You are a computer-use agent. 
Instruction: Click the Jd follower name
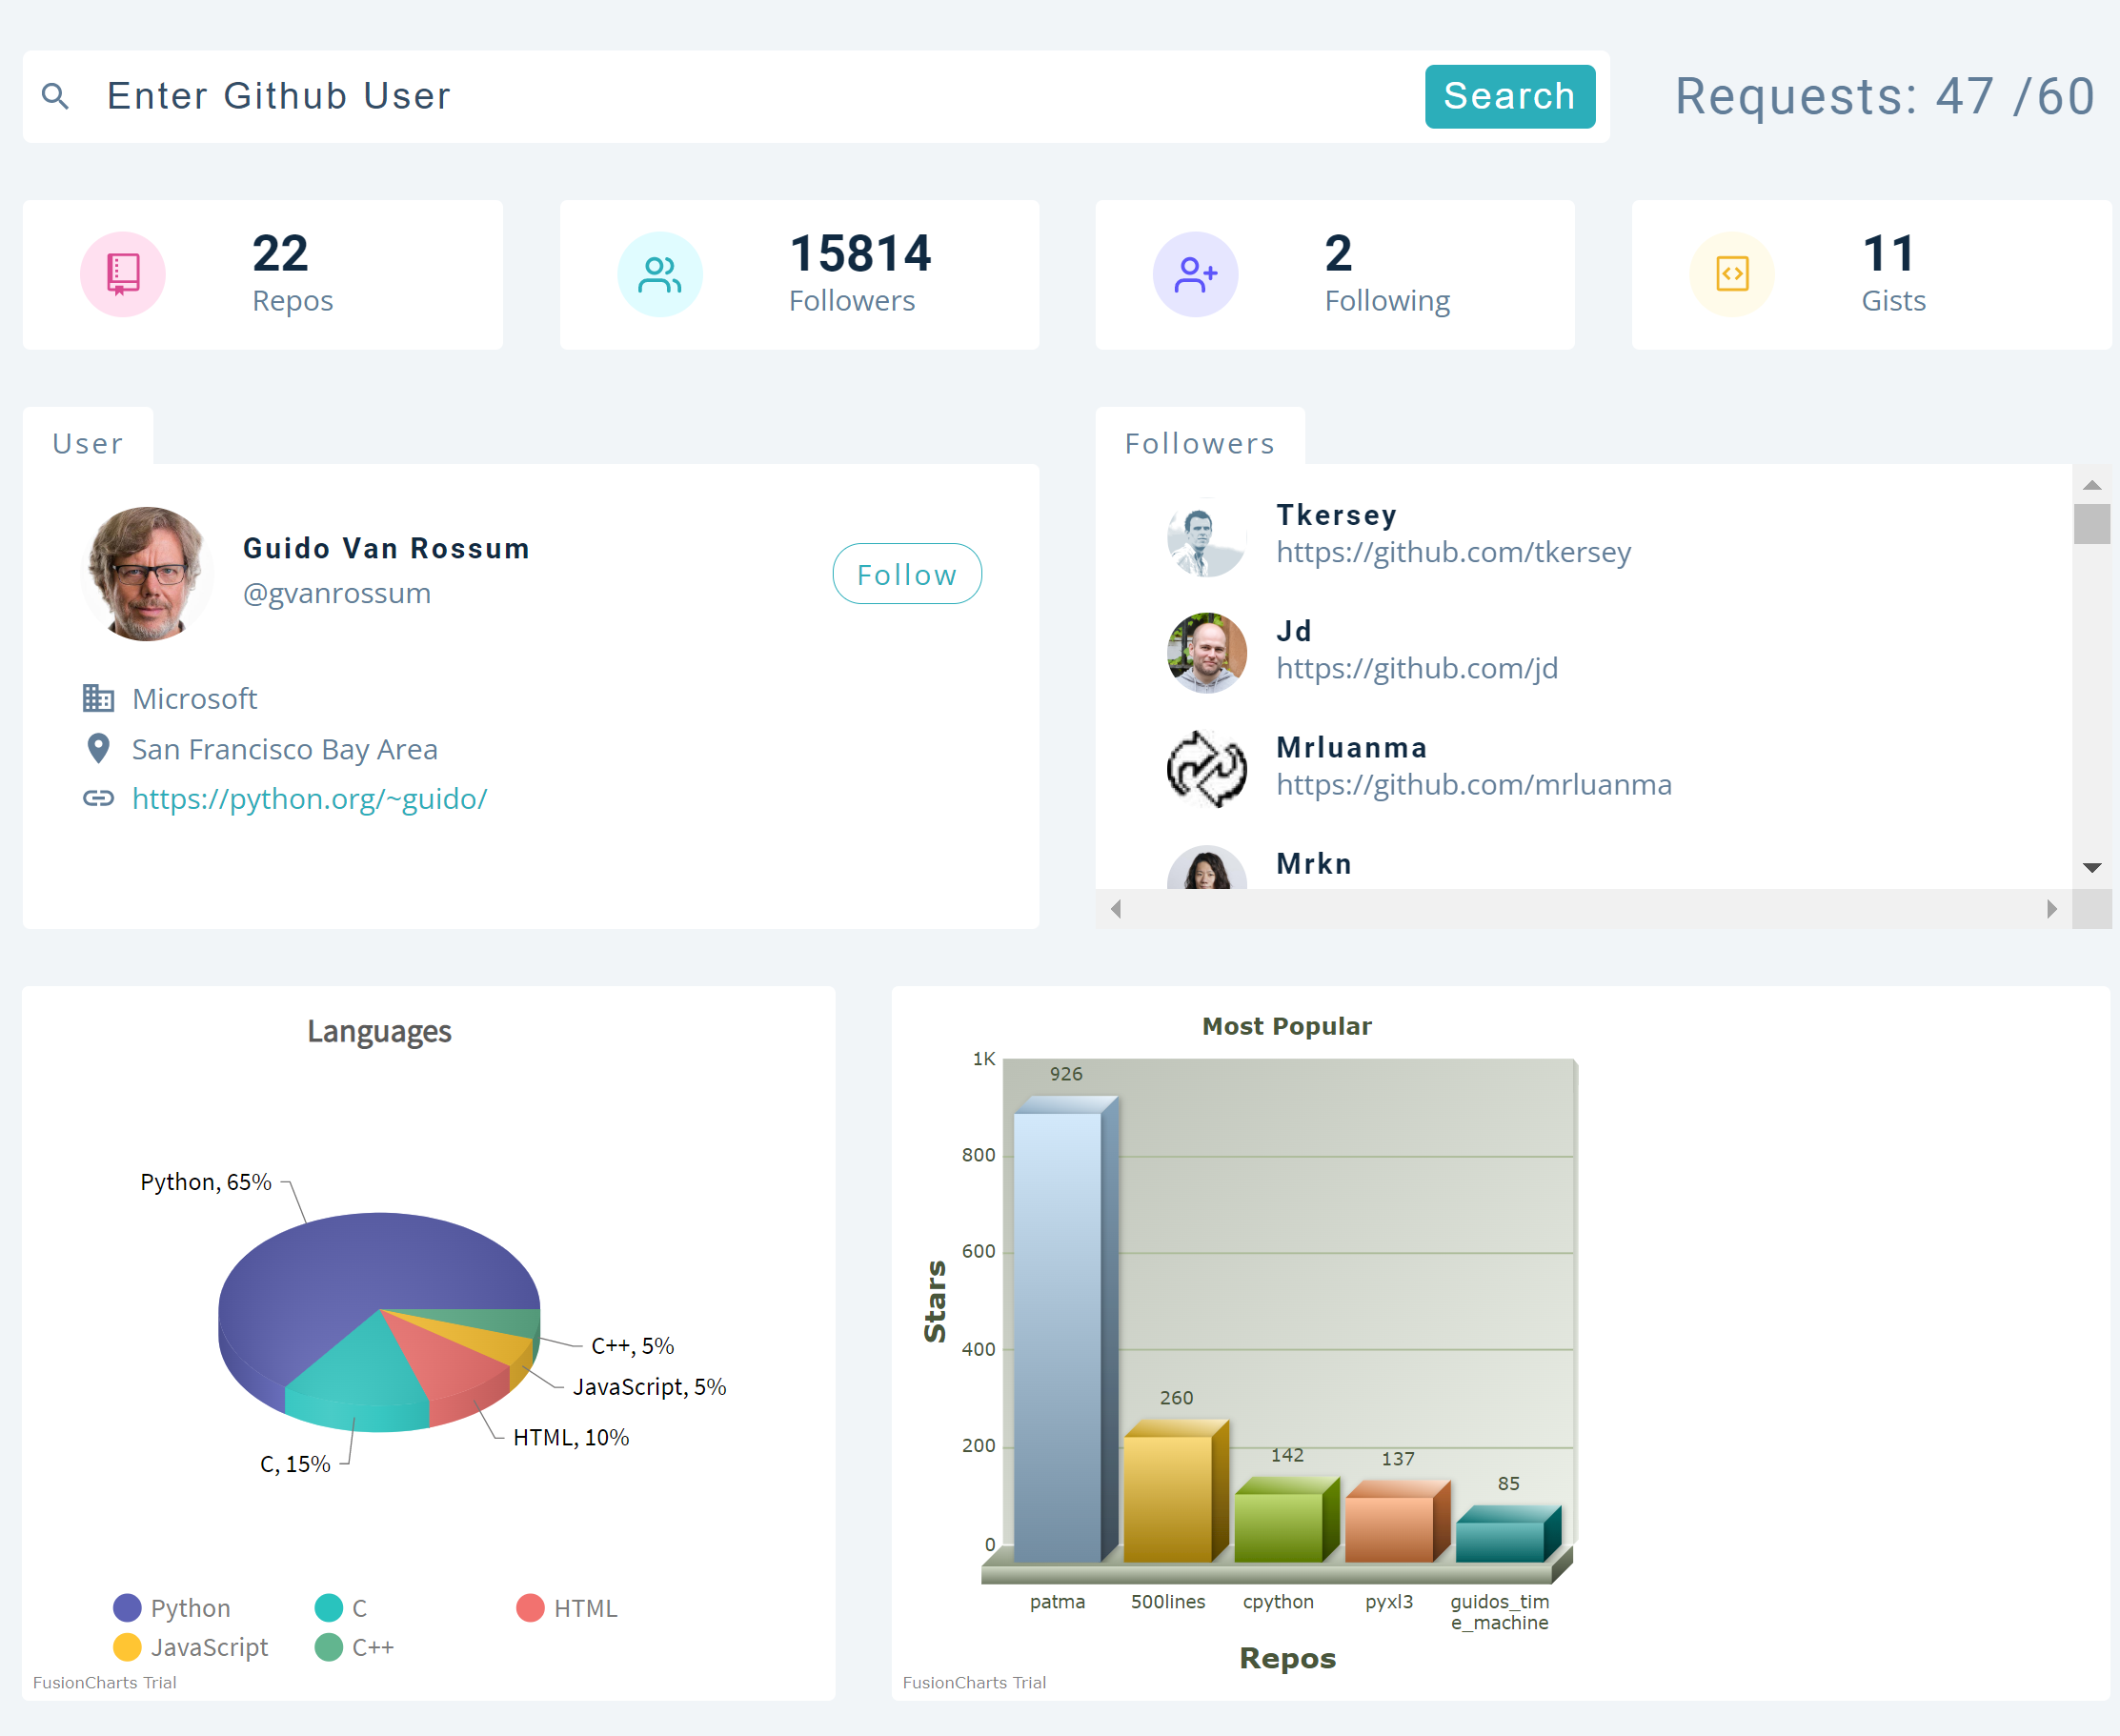pos(1294,631)
